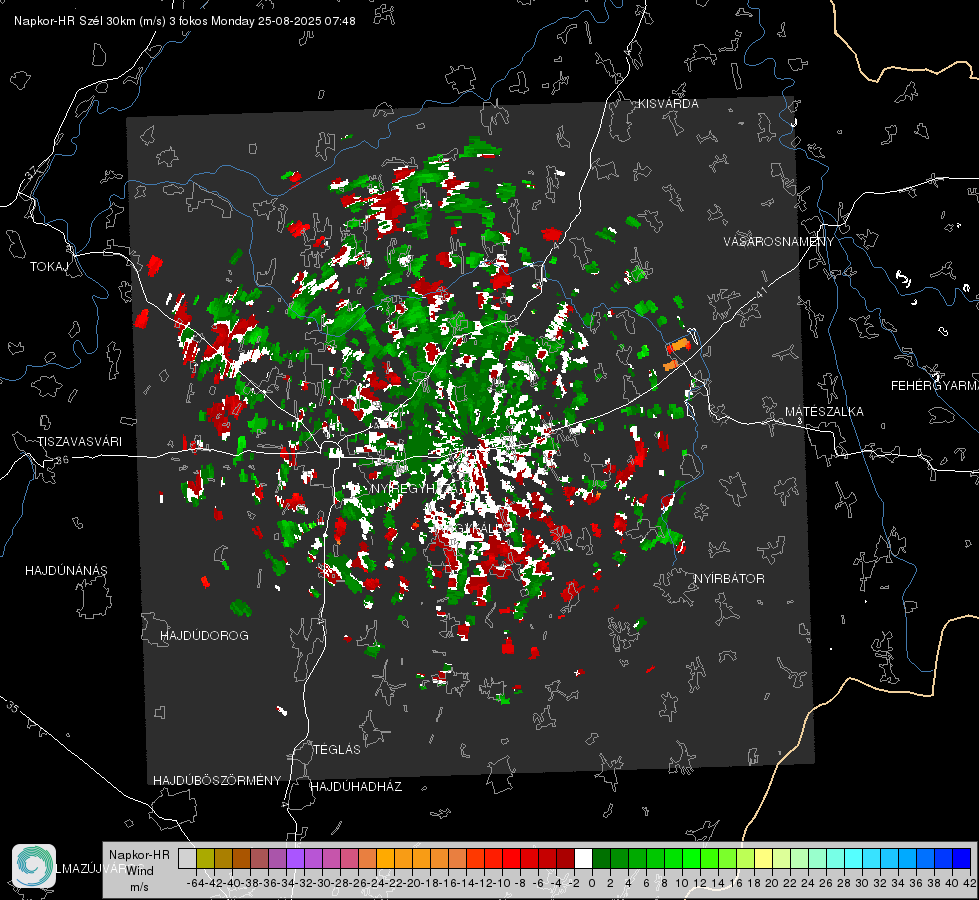
Task: Click the '42' value on the wind scale
Action: [x=970, y=883]
